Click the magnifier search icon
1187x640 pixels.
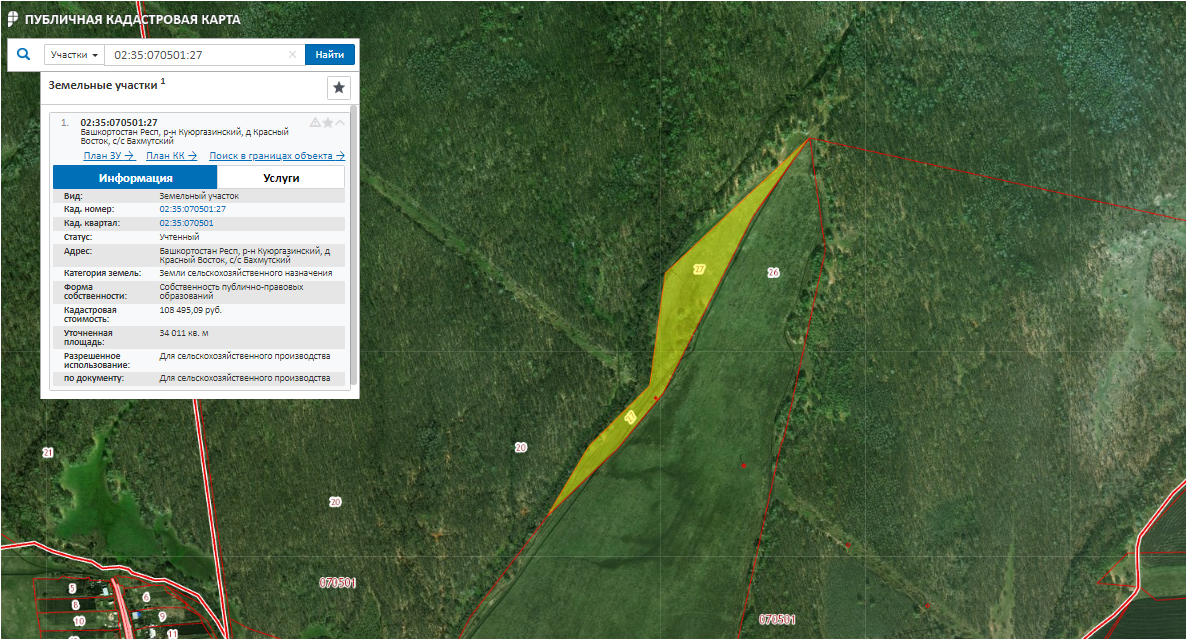23,55
